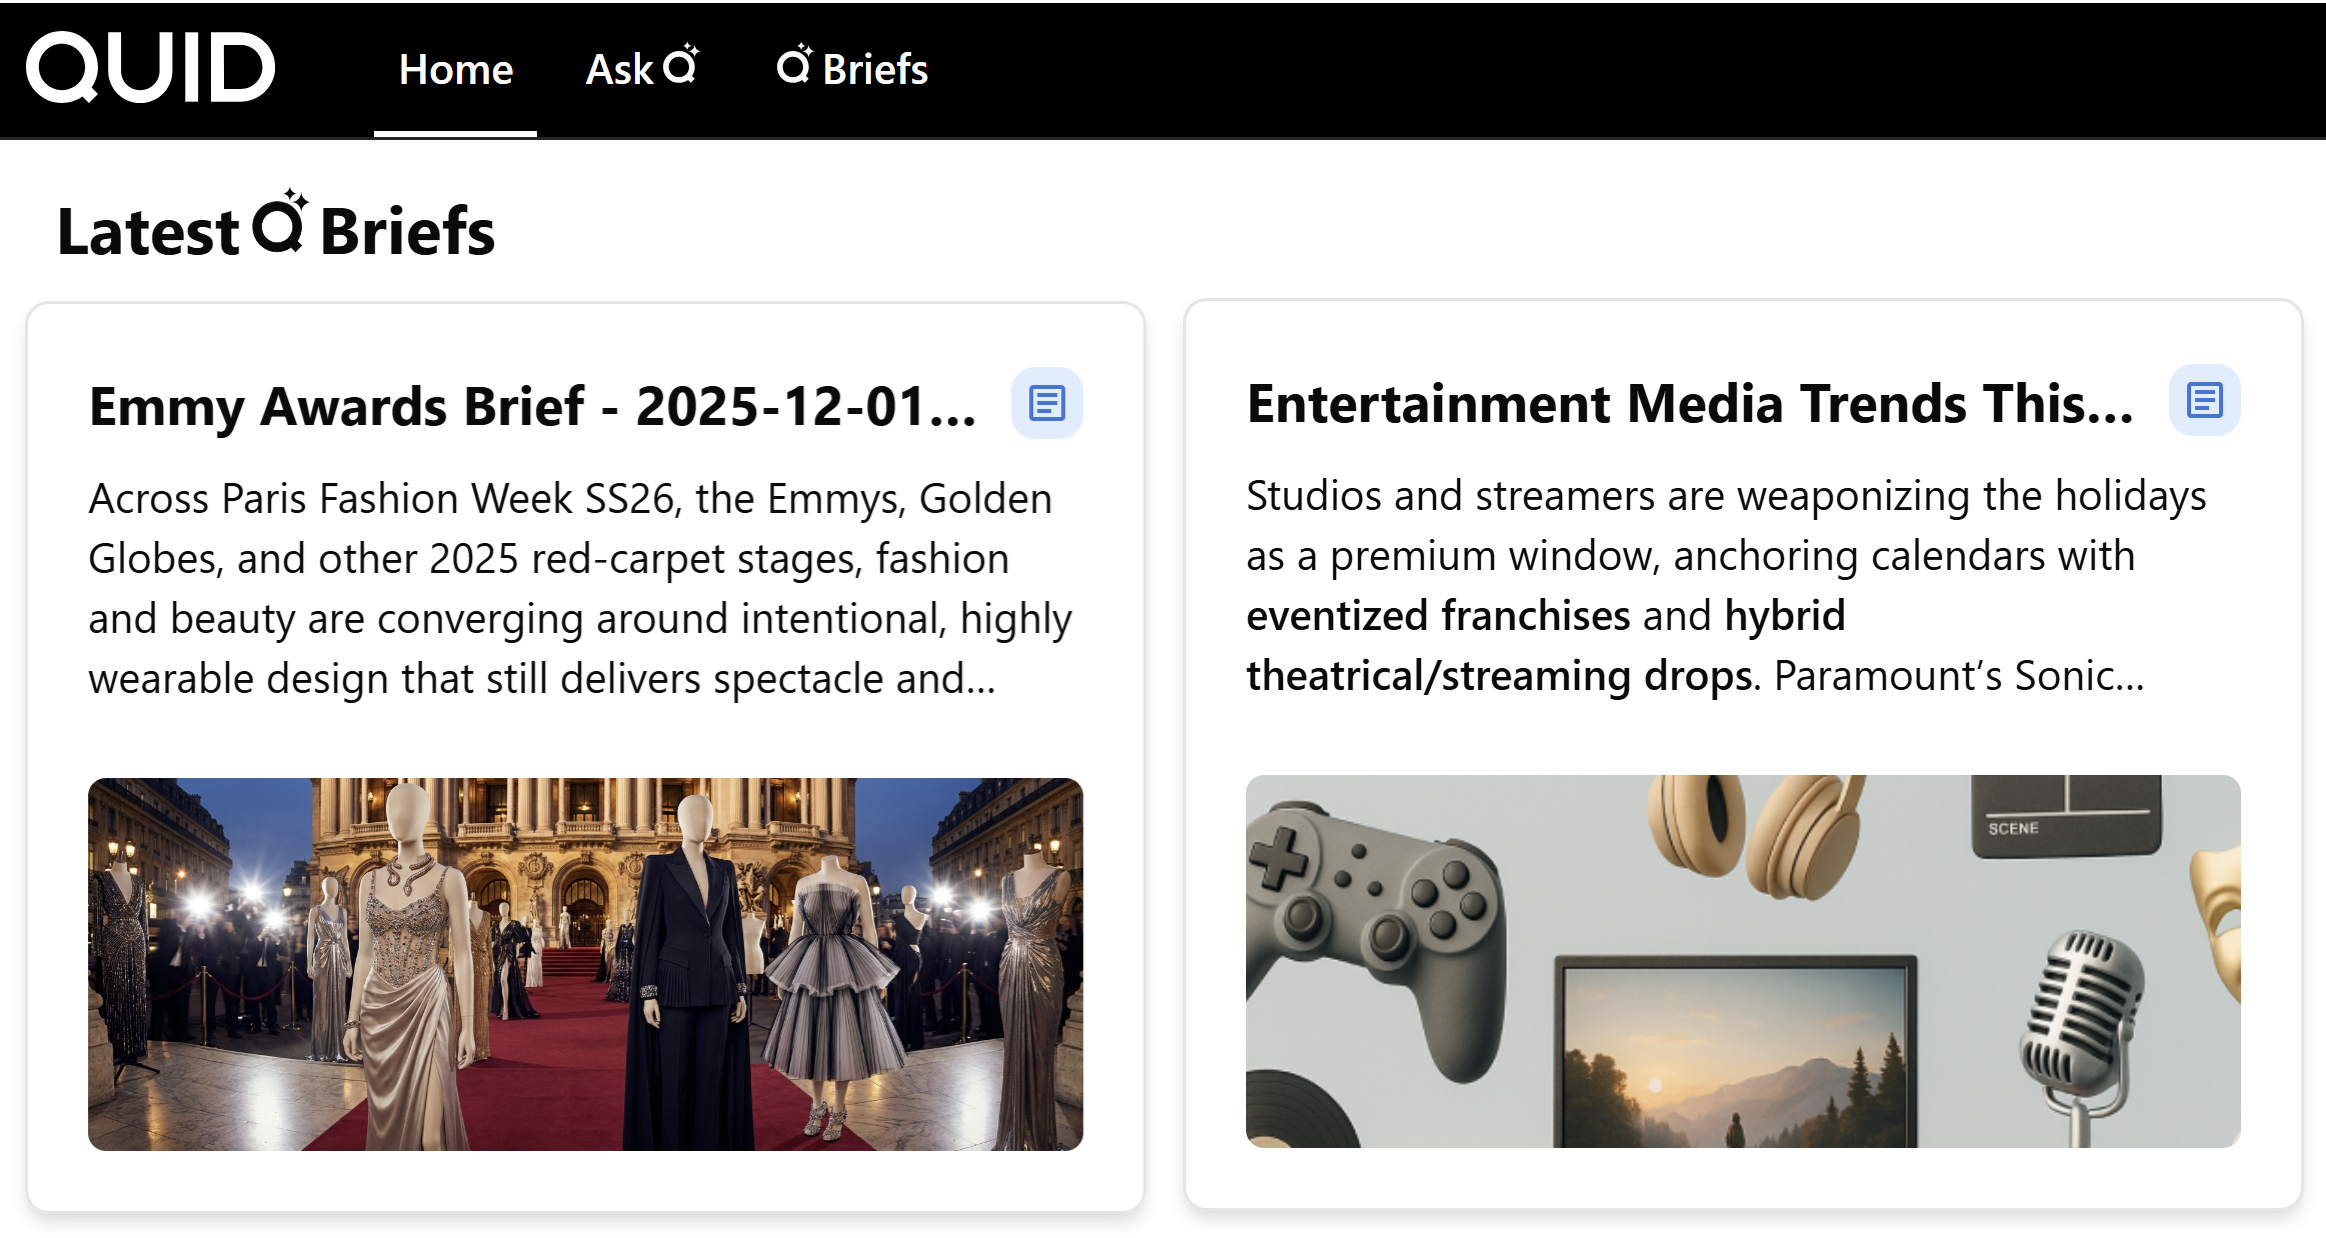Open the document icon on Entertainment Media Trends card

2204,400
